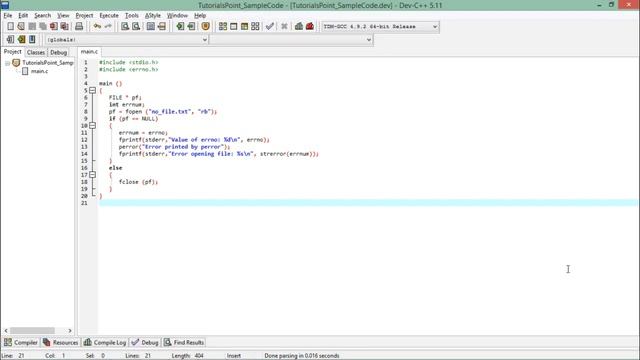Viewport: 640px width, 360px height.
Task: Click the Close All files toolbar icon
Action: (64, 27)
